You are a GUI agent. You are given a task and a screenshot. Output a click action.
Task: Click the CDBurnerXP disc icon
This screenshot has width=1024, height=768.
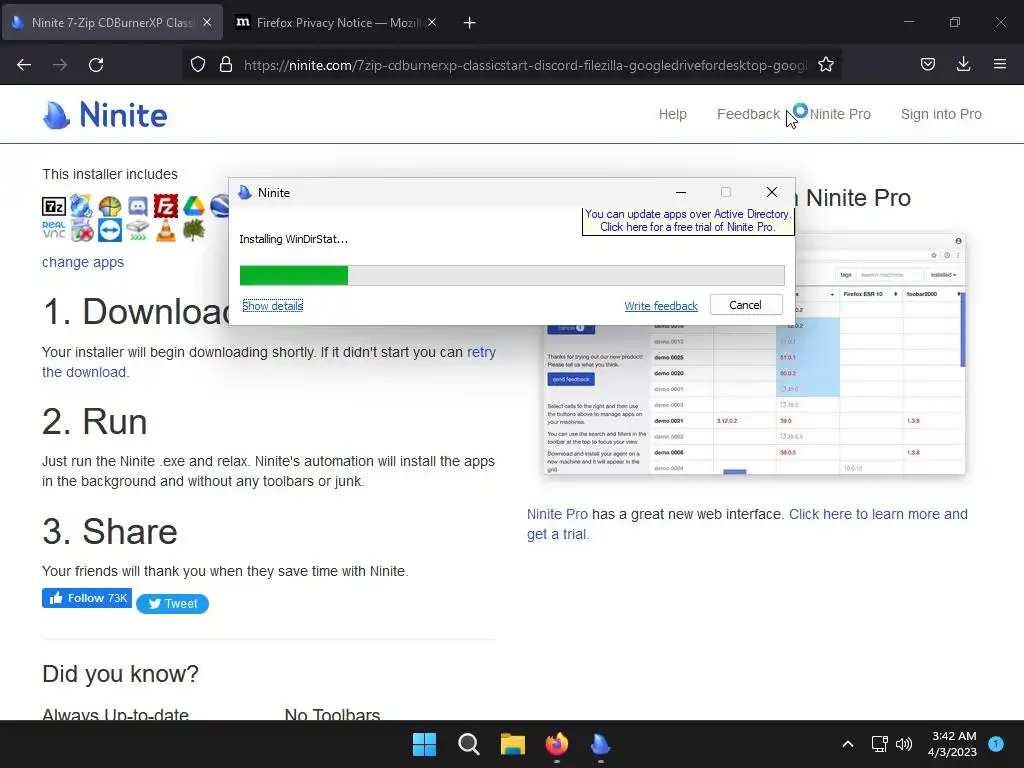tap(82, 206)
